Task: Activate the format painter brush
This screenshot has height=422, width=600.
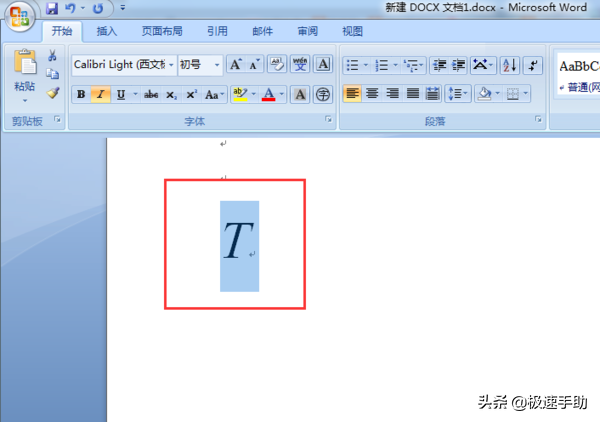Action: pos(53,92)
